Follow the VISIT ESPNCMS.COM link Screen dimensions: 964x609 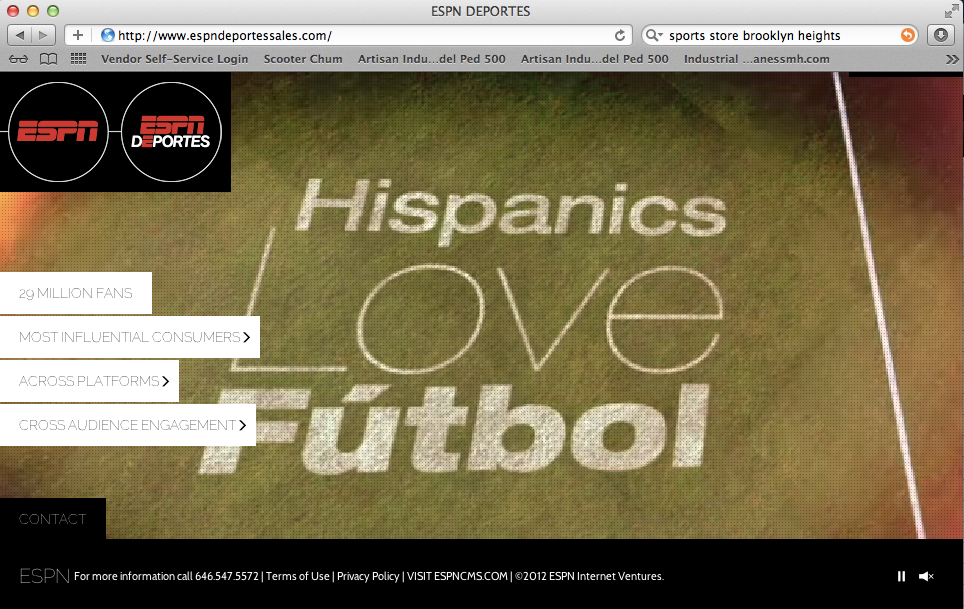(457, 576)
